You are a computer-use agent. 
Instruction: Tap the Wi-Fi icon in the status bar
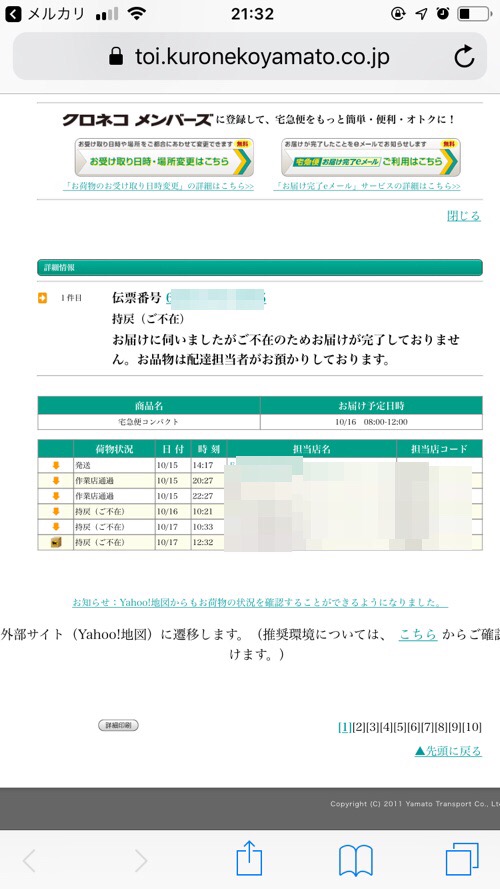pos(137,14)
